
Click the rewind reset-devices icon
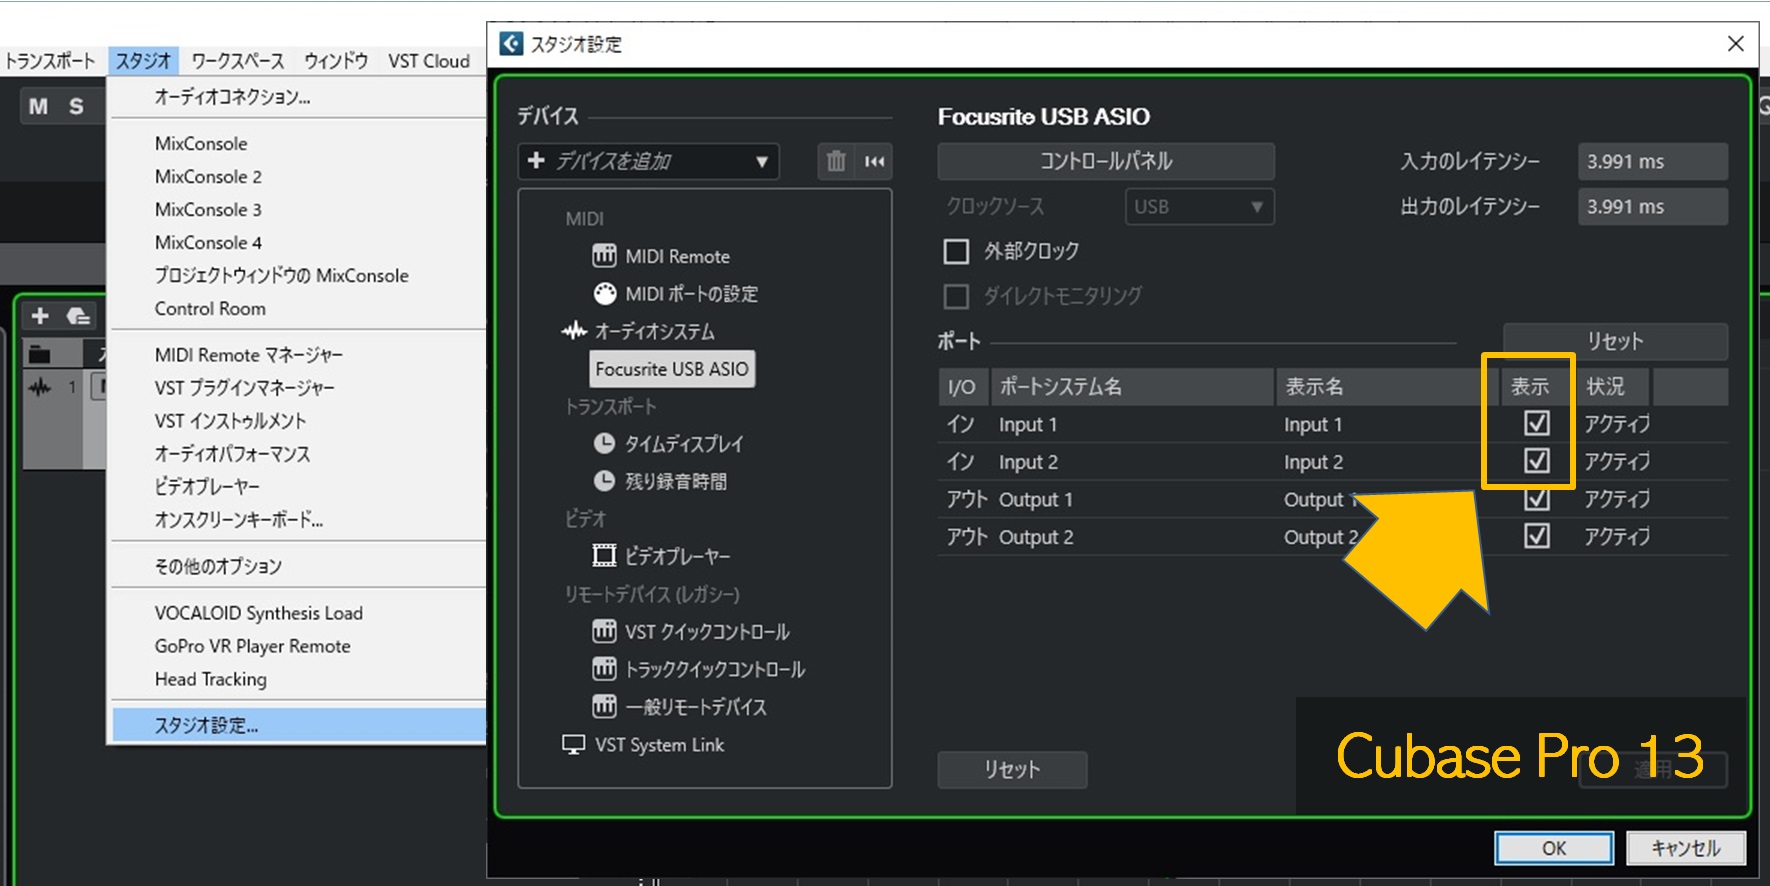click(875, 161)
